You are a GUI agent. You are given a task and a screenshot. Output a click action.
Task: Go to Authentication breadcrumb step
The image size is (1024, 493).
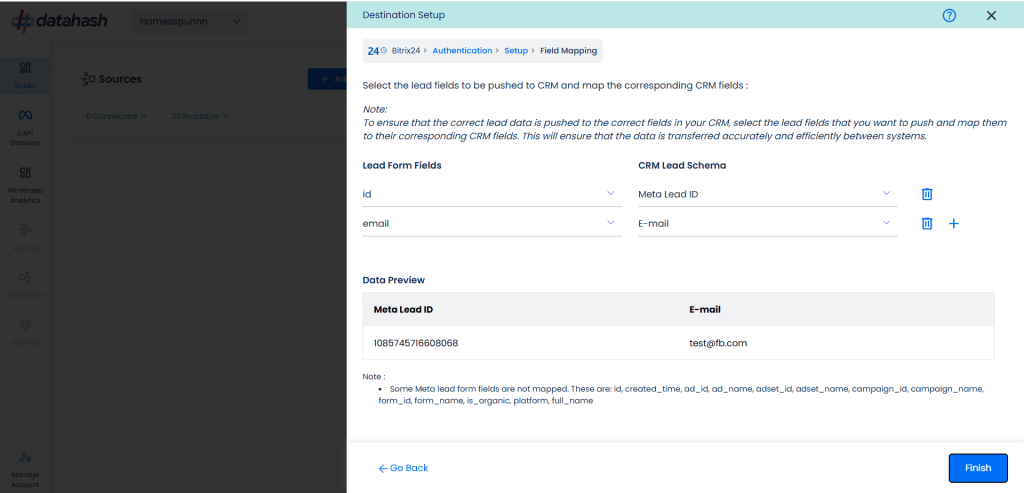coord(462,50)
